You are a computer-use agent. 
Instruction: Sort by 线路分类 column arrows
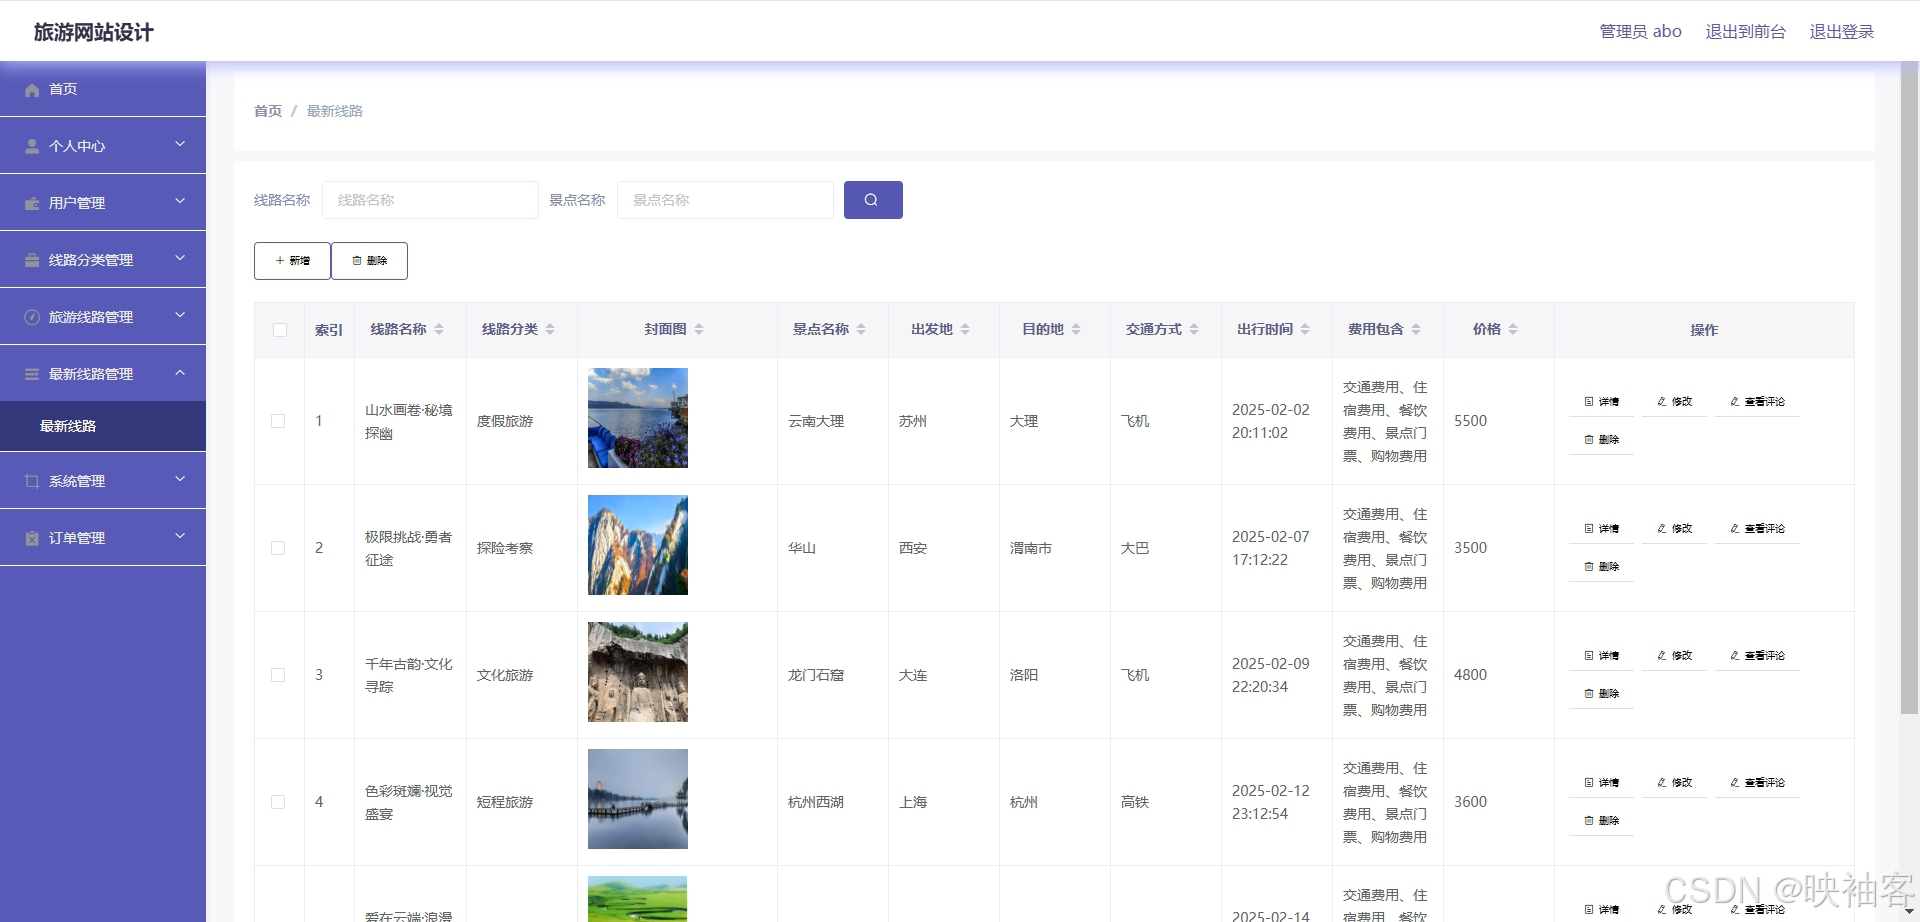(x=550, y=329)
